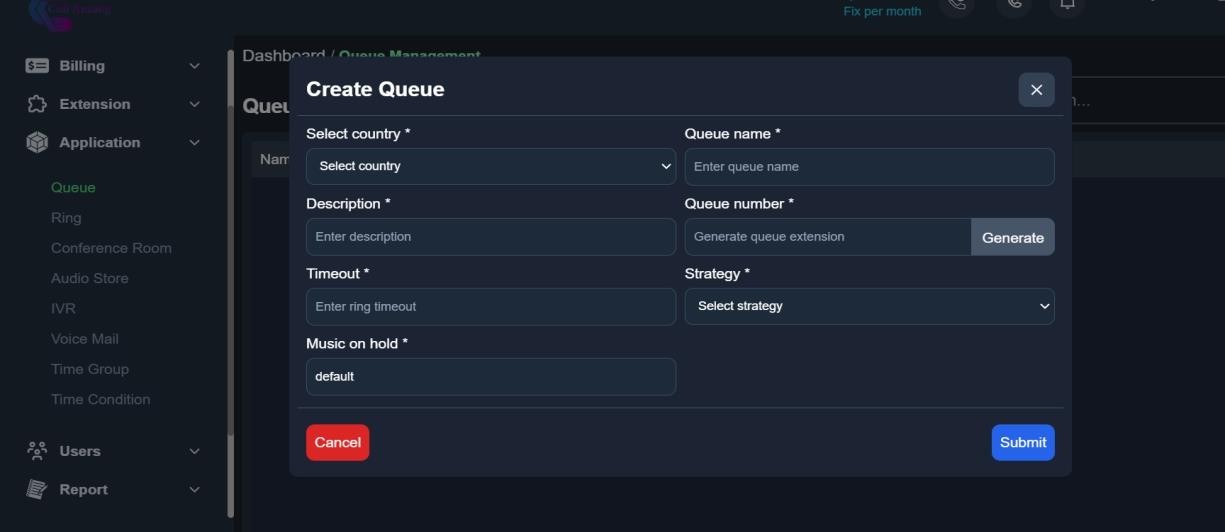
Task: Click the red Cancel button
Action: (x=337, y=442)
